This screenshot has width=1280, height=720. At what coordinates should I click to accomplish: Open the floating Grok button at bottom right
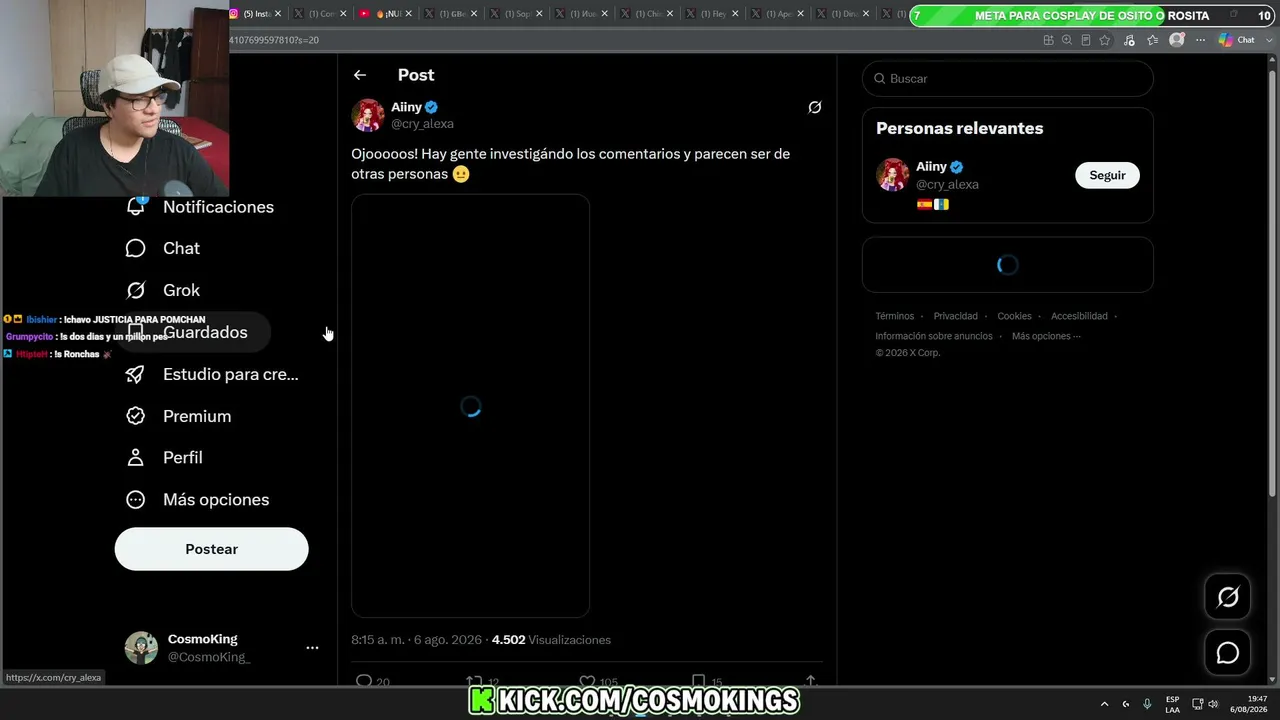coord(1227,597)
